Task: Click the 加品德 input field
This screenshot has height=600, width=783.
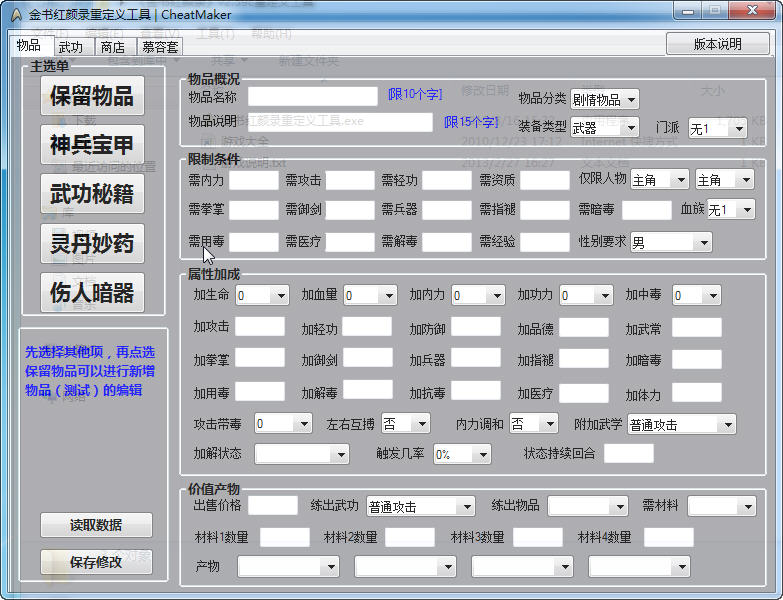Action: [584, 327]
